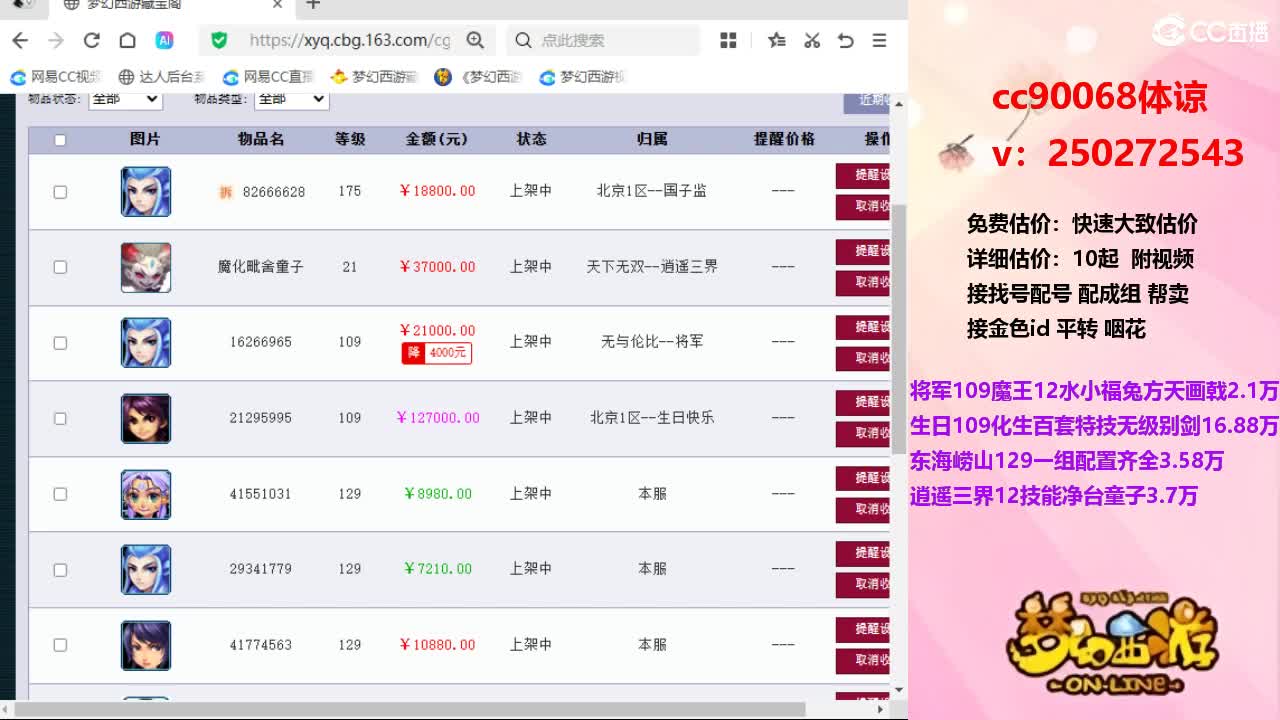Open the last 梦幻西游 bookmark

[x=582, y=77]
